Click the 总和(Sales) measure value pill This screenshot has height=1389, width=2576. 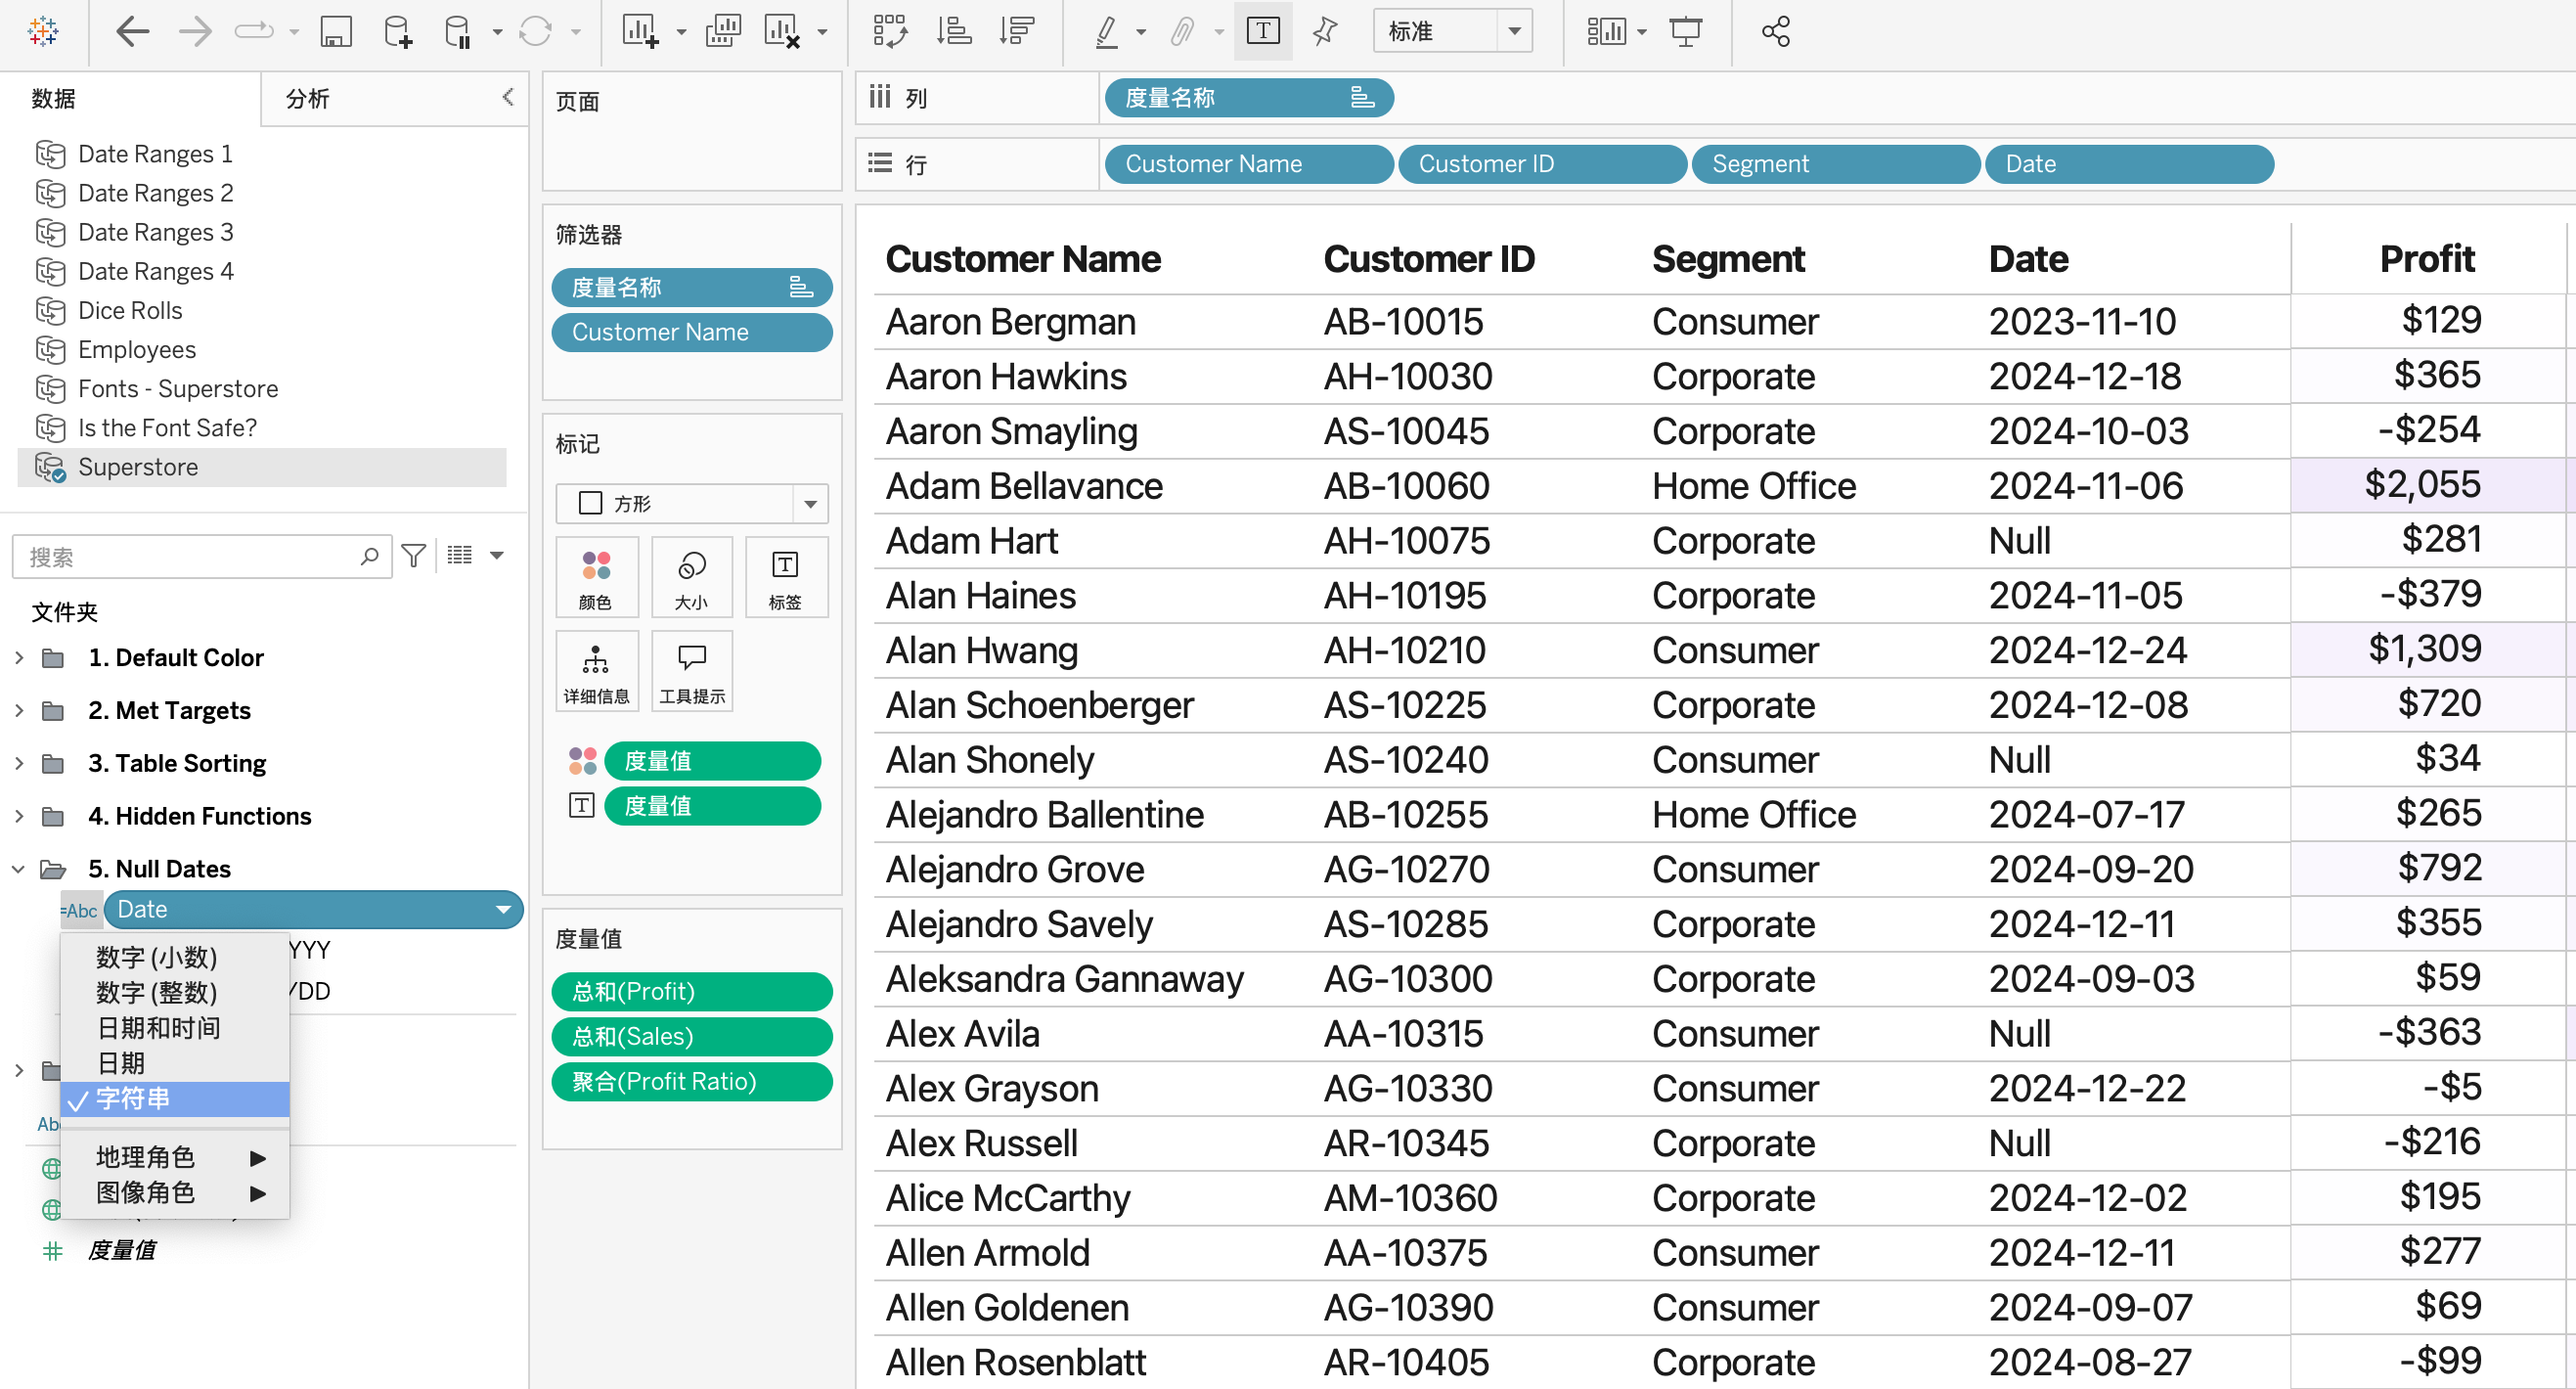coord(691,1036)
